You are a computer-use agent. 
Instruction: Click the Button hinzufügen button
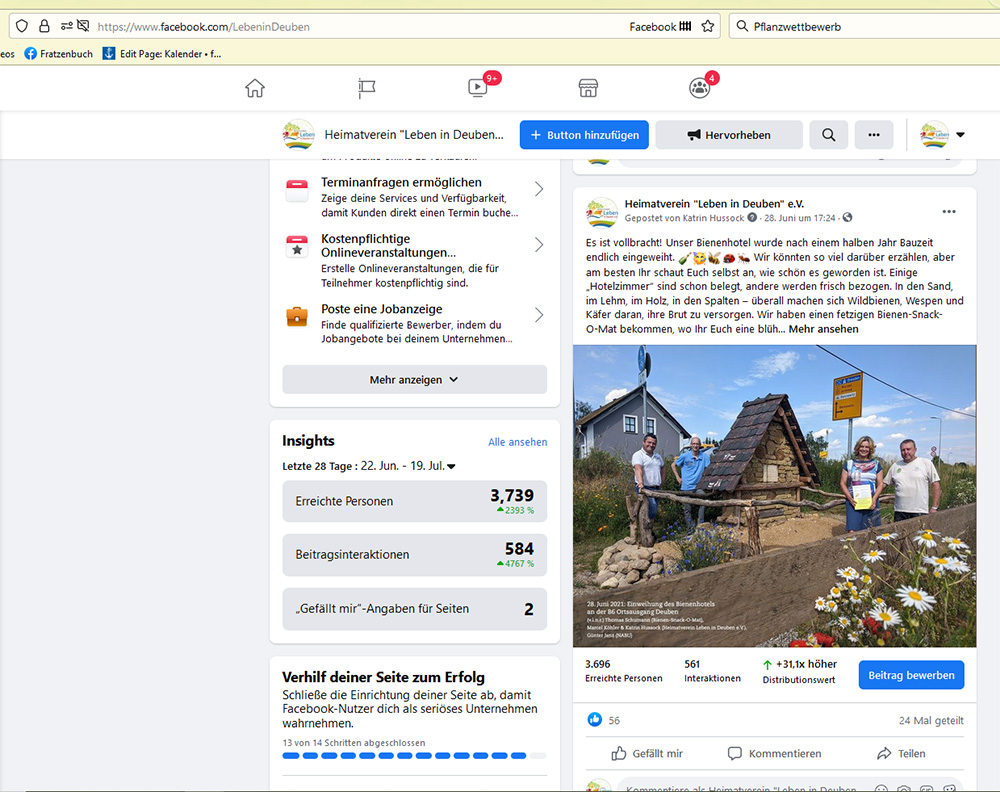pos(584,135)
